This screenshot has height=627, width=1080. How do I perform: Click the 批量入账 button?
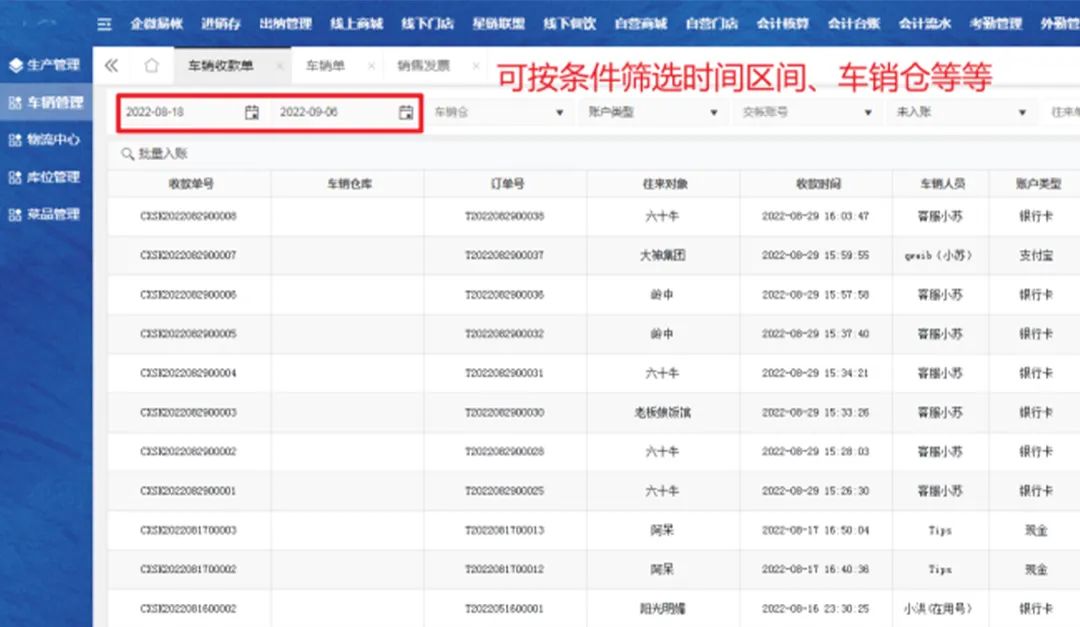[163, 154]
